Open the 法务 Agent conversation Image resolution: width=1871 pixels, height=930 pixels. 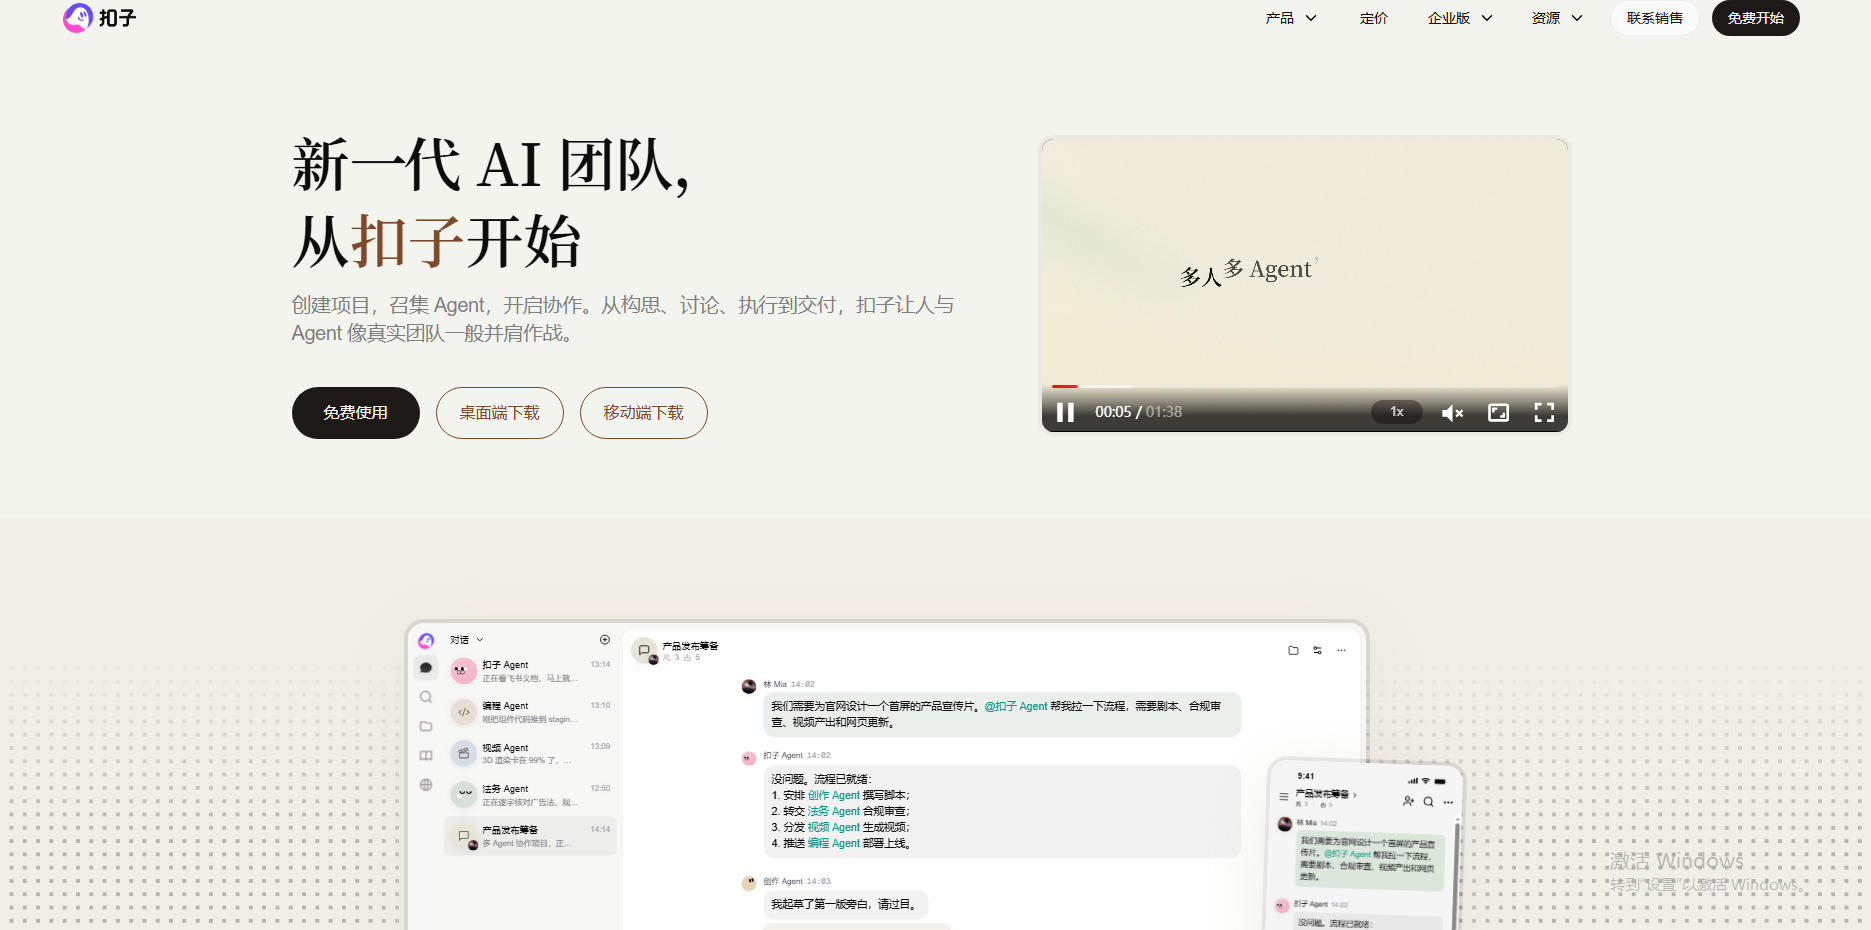coord(530,795)
